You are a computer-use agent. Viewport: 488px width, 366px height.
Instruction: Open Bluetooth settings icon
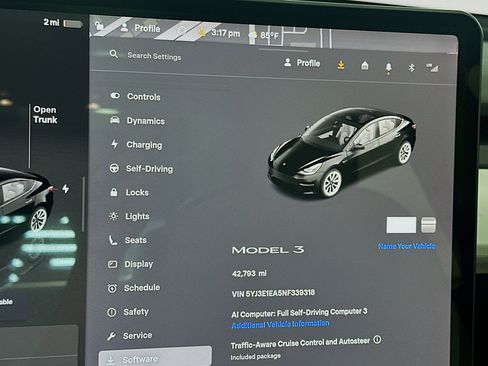click(x=411, y=67)
